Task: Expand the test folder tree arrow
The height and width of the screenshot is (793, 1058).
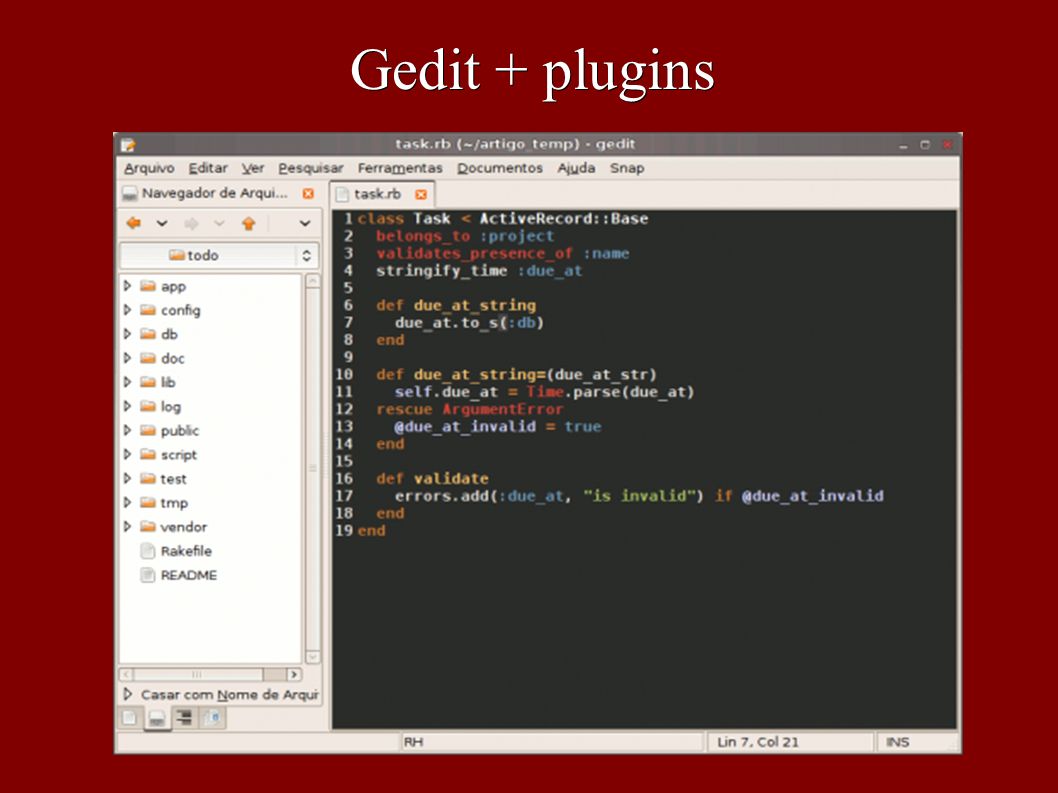Action: (128, 478)
